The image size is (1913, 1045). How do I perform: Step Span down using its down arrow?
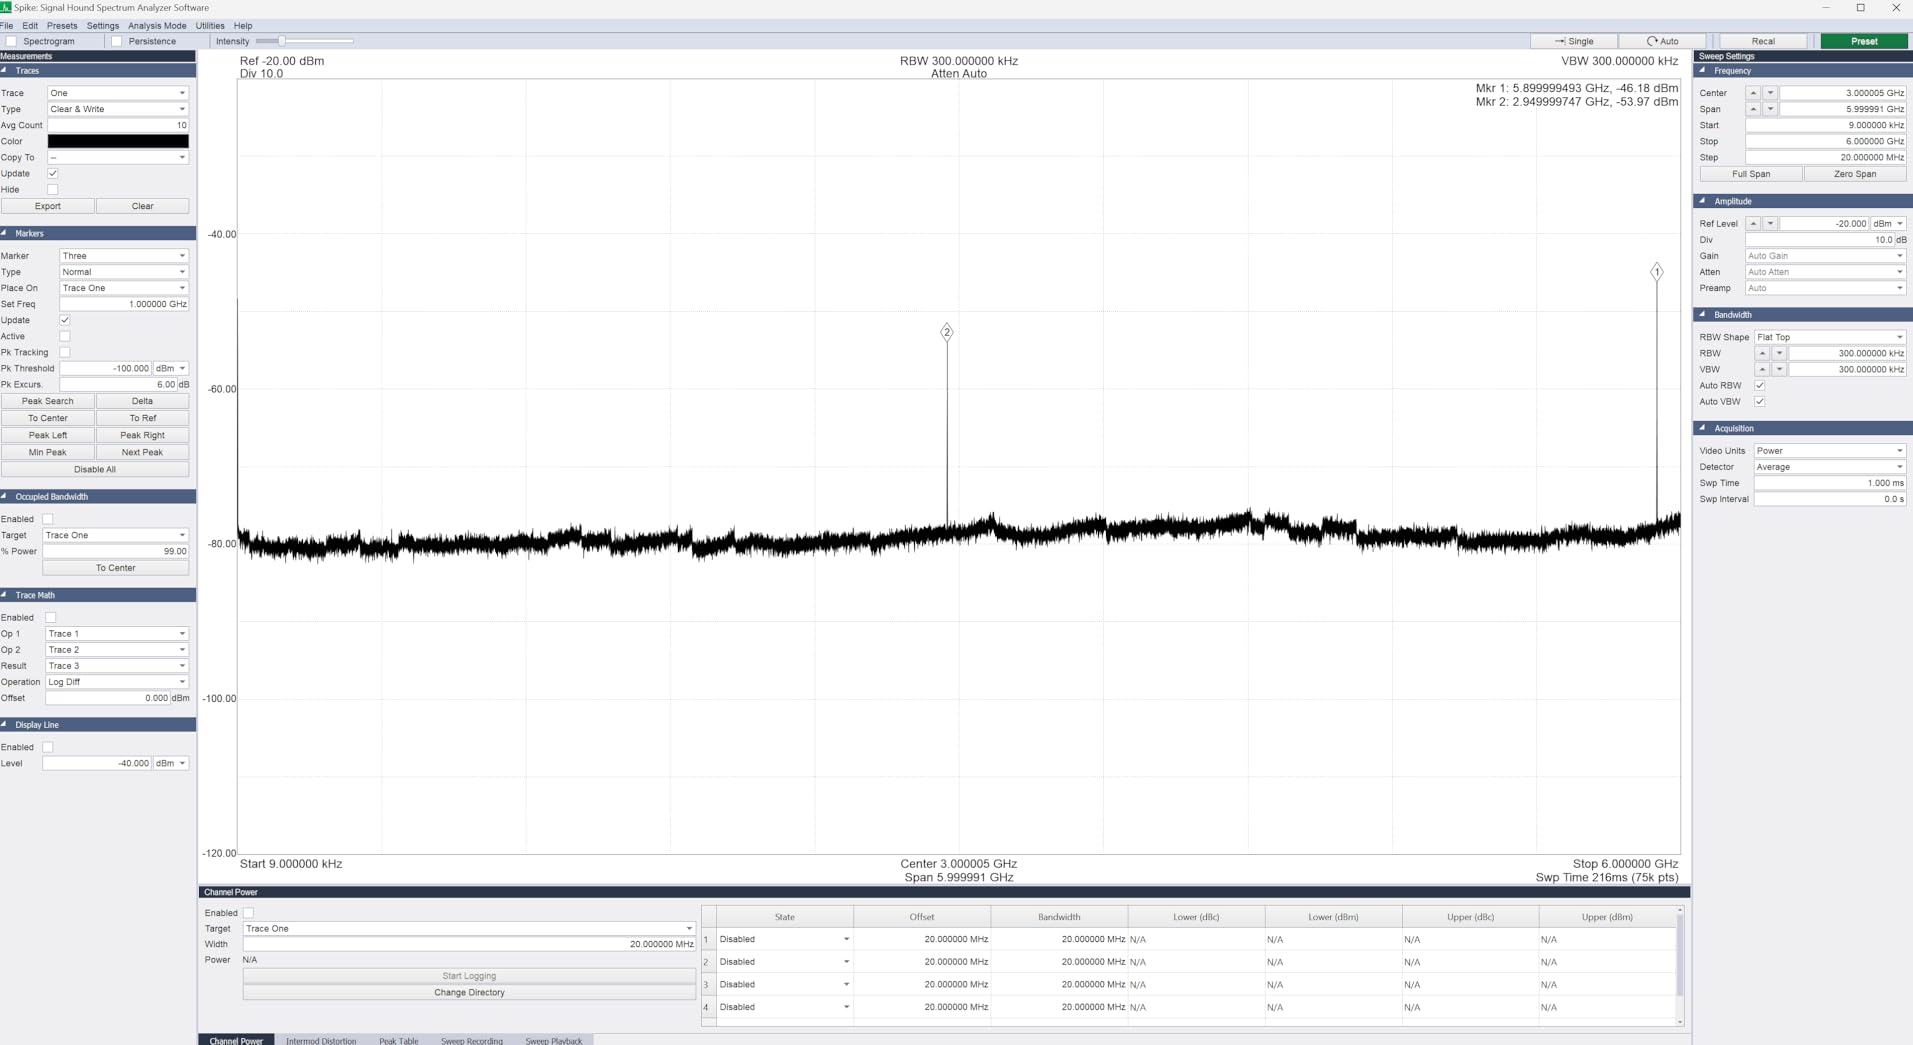1770,109
